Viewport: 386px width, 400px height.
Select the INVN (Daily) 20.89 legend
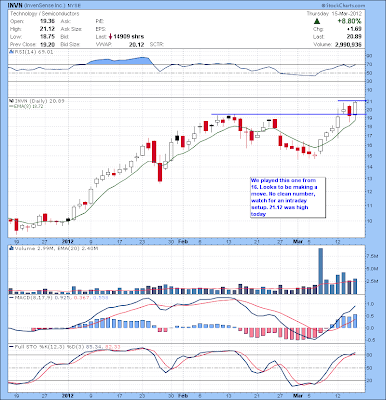click(39, 101)
